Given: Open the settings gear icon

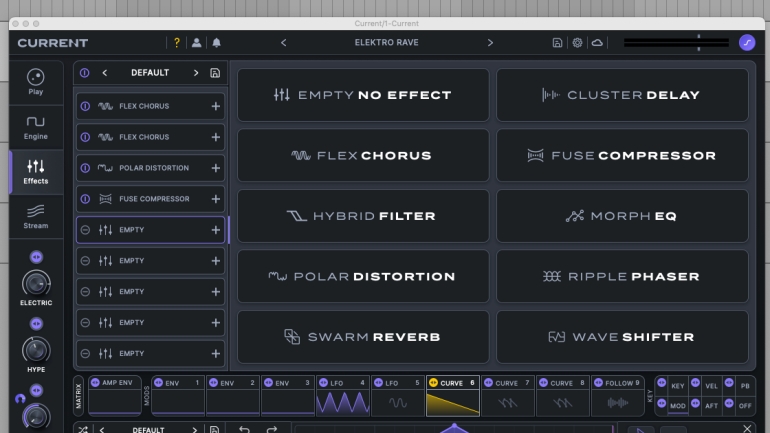Looking at the screenshot, I should pyautogui.click(x=578, y=43).
